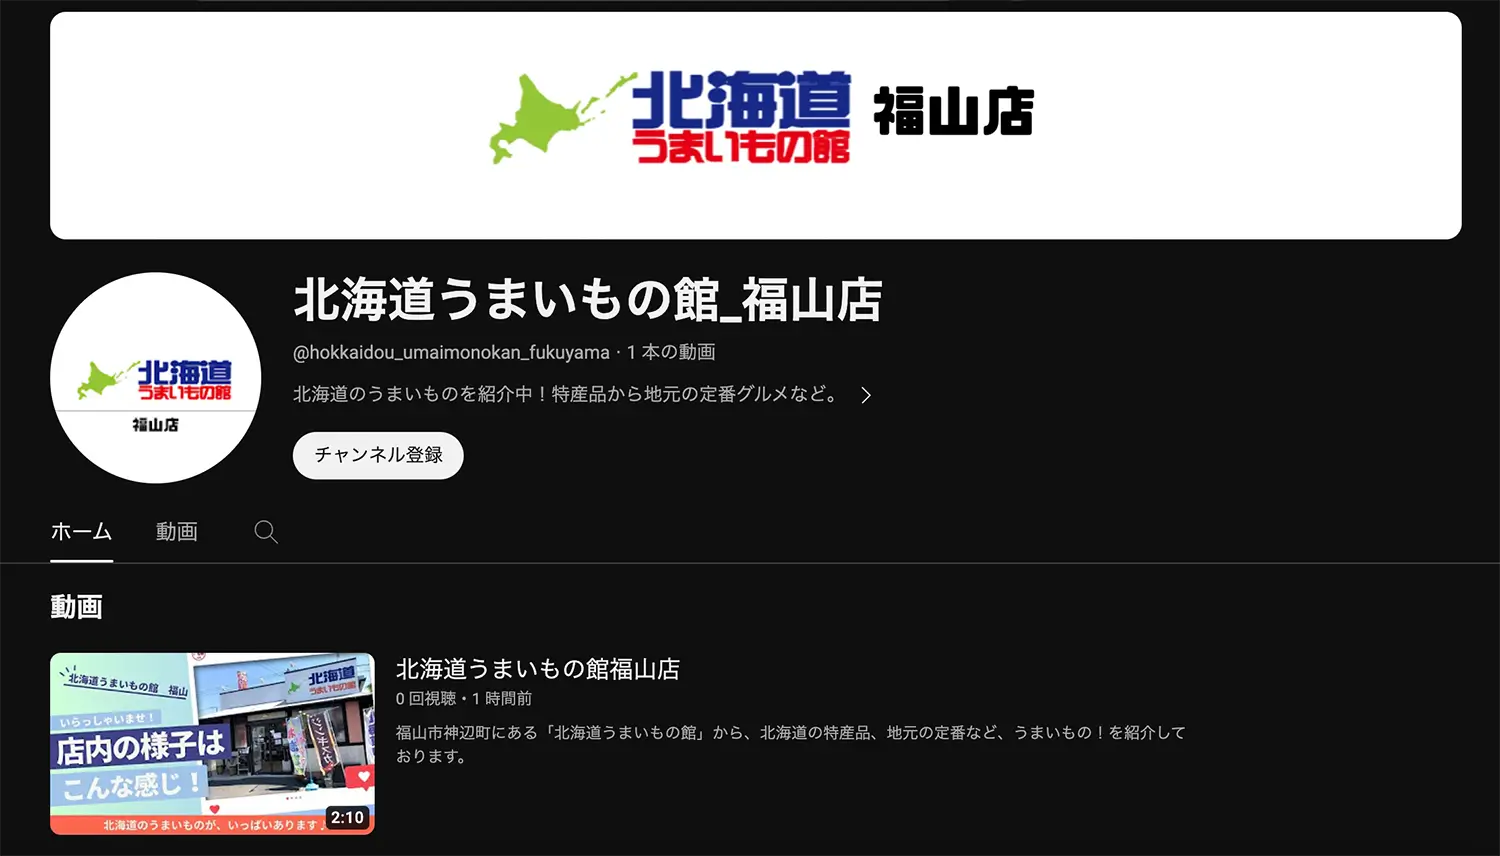Image resolution: width=1500 pixels, height=856 pixels.
Task: Click video description starting 福山市神辺町にある
Action: (x=791, y=744)
